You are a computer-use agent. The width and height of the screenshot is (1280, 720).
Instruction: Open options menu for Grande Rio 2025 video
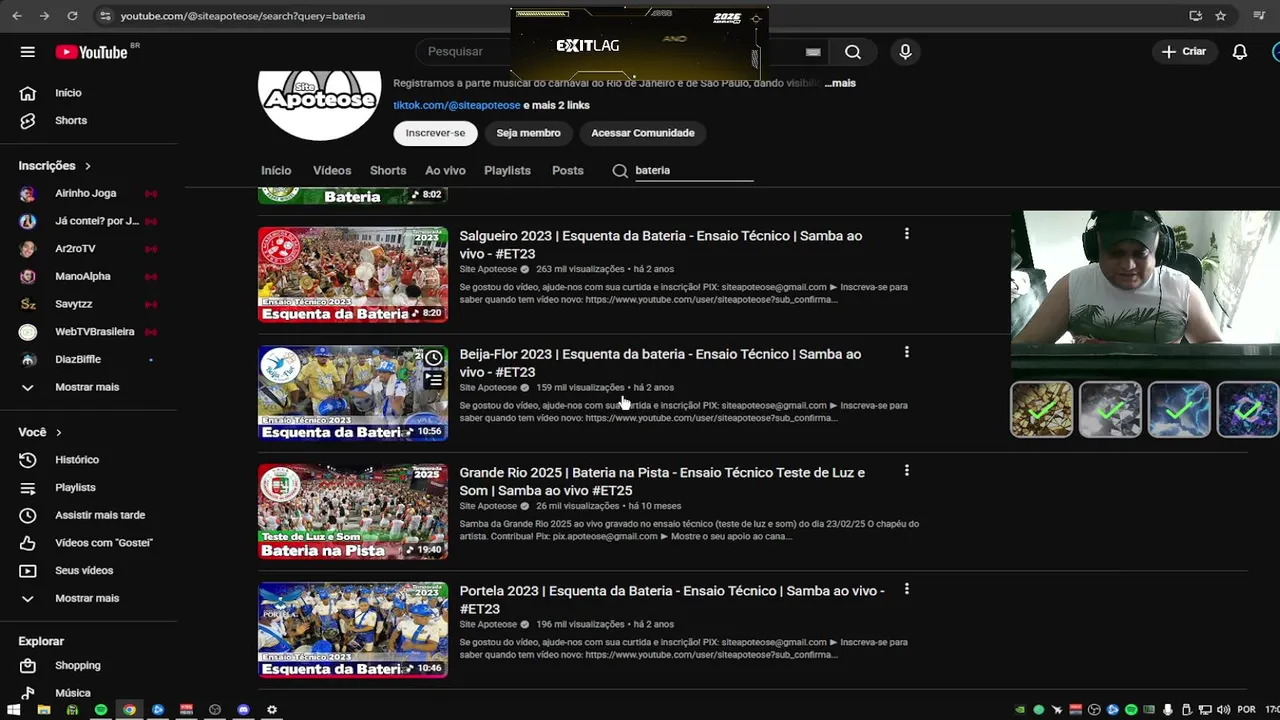pyautogui.click(x=907, y=470)
